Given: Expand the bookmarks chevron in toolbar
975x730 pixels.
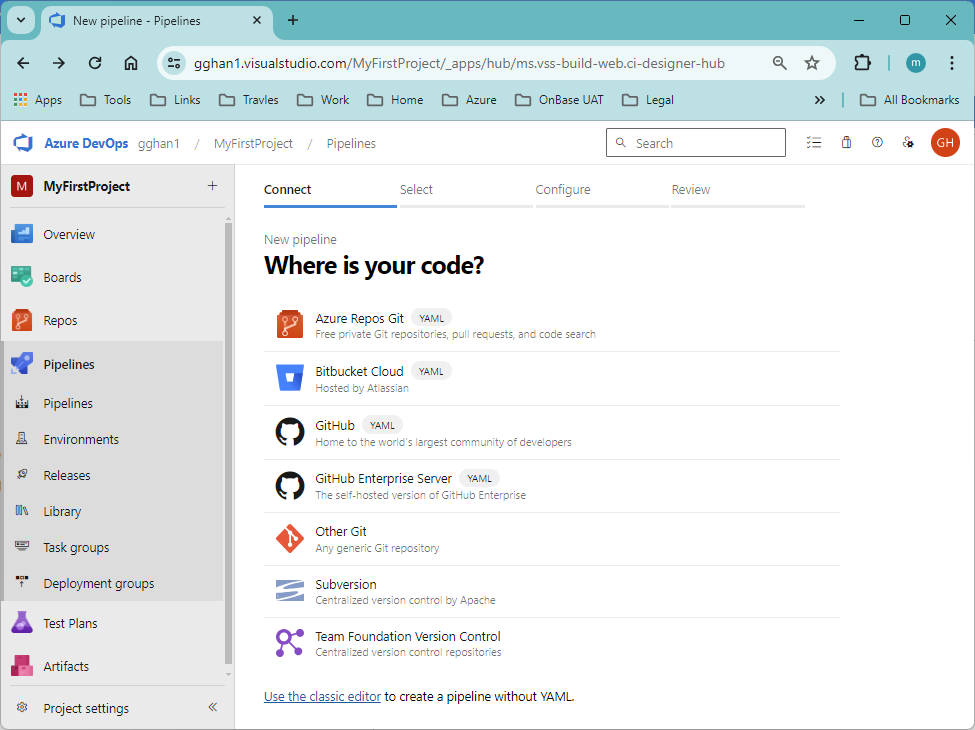Looking at the screenshot, I should point(820,99).
